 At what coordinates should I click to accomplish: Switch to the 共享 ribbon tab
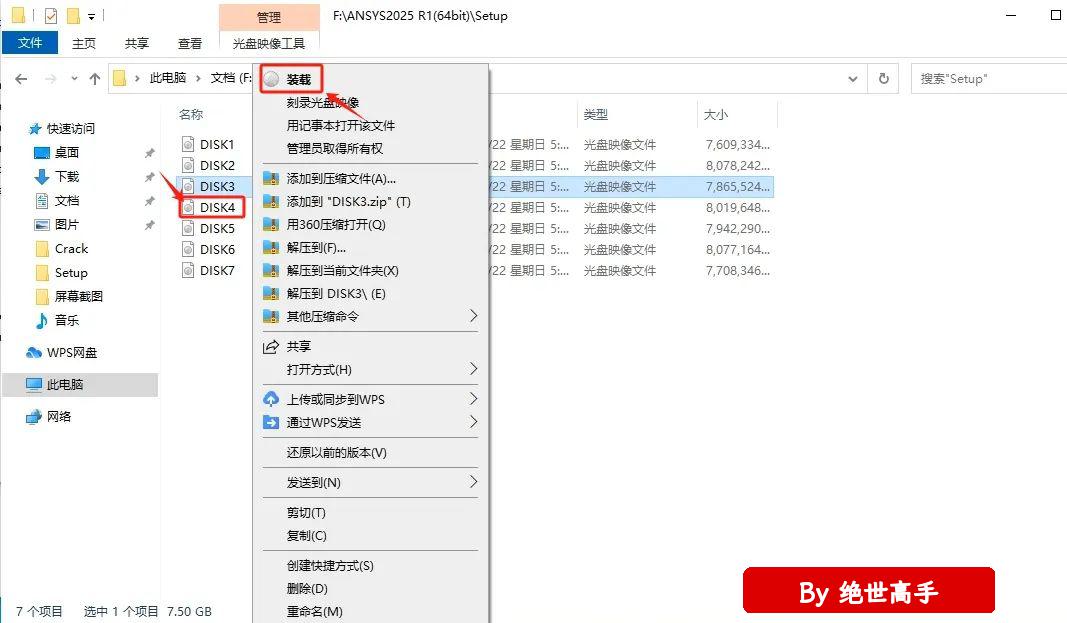coord(137,44)
